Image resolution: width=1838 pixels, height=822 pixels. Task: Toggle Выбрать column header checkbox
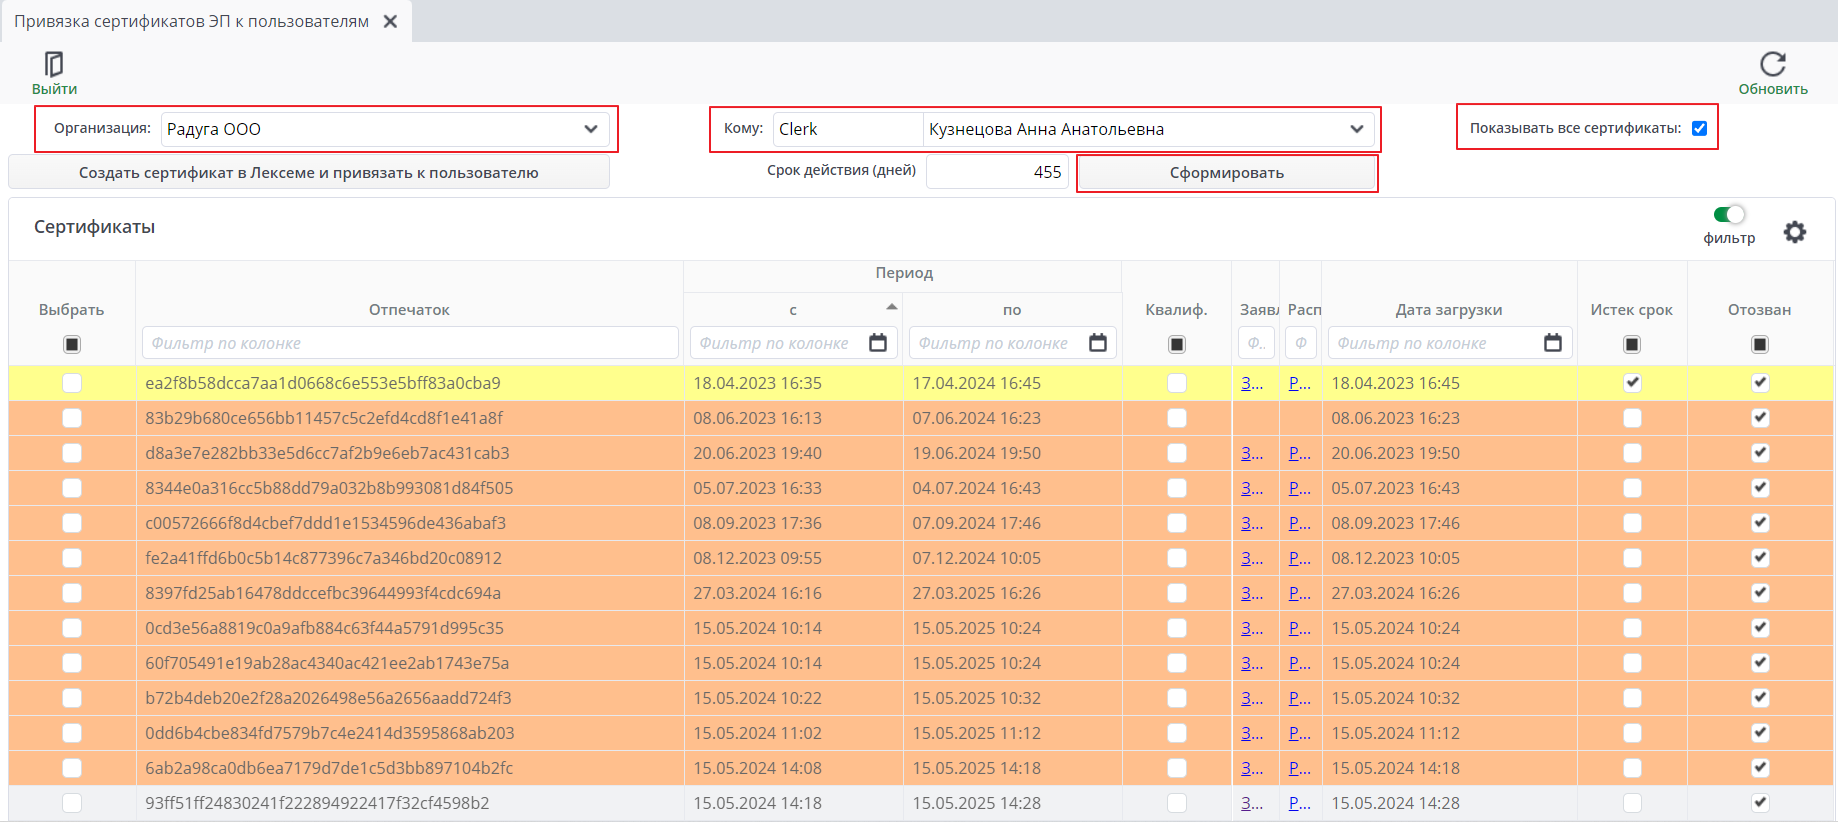coord(72,344)
